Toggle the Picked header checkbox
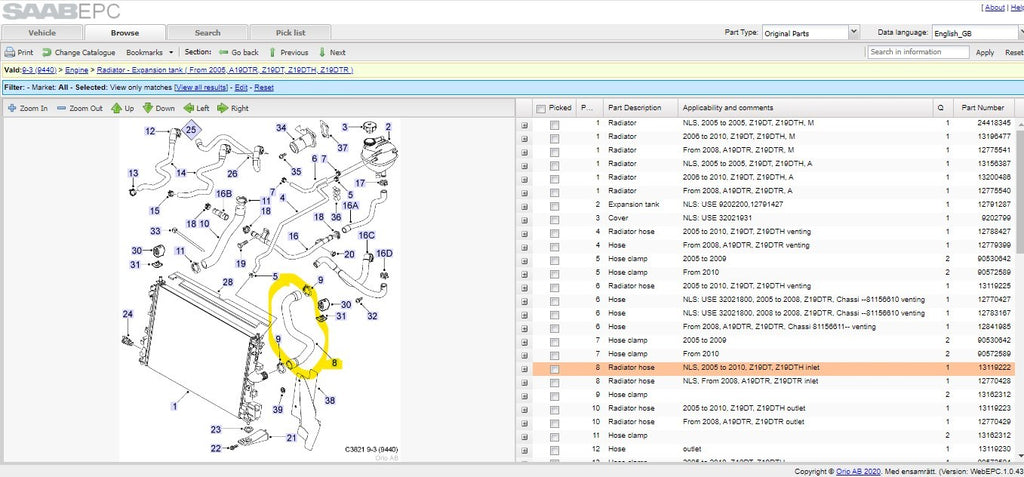The width and height of the screenshot is (1024, 477). pos(541,108)
